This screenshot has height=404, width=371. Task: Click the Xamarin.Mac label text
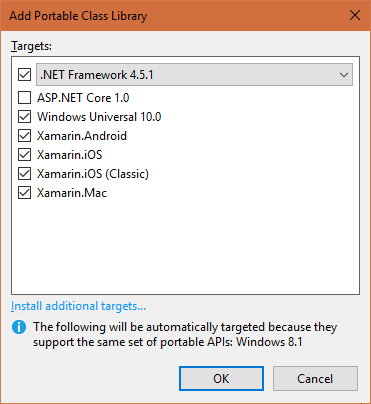point(72,193)
